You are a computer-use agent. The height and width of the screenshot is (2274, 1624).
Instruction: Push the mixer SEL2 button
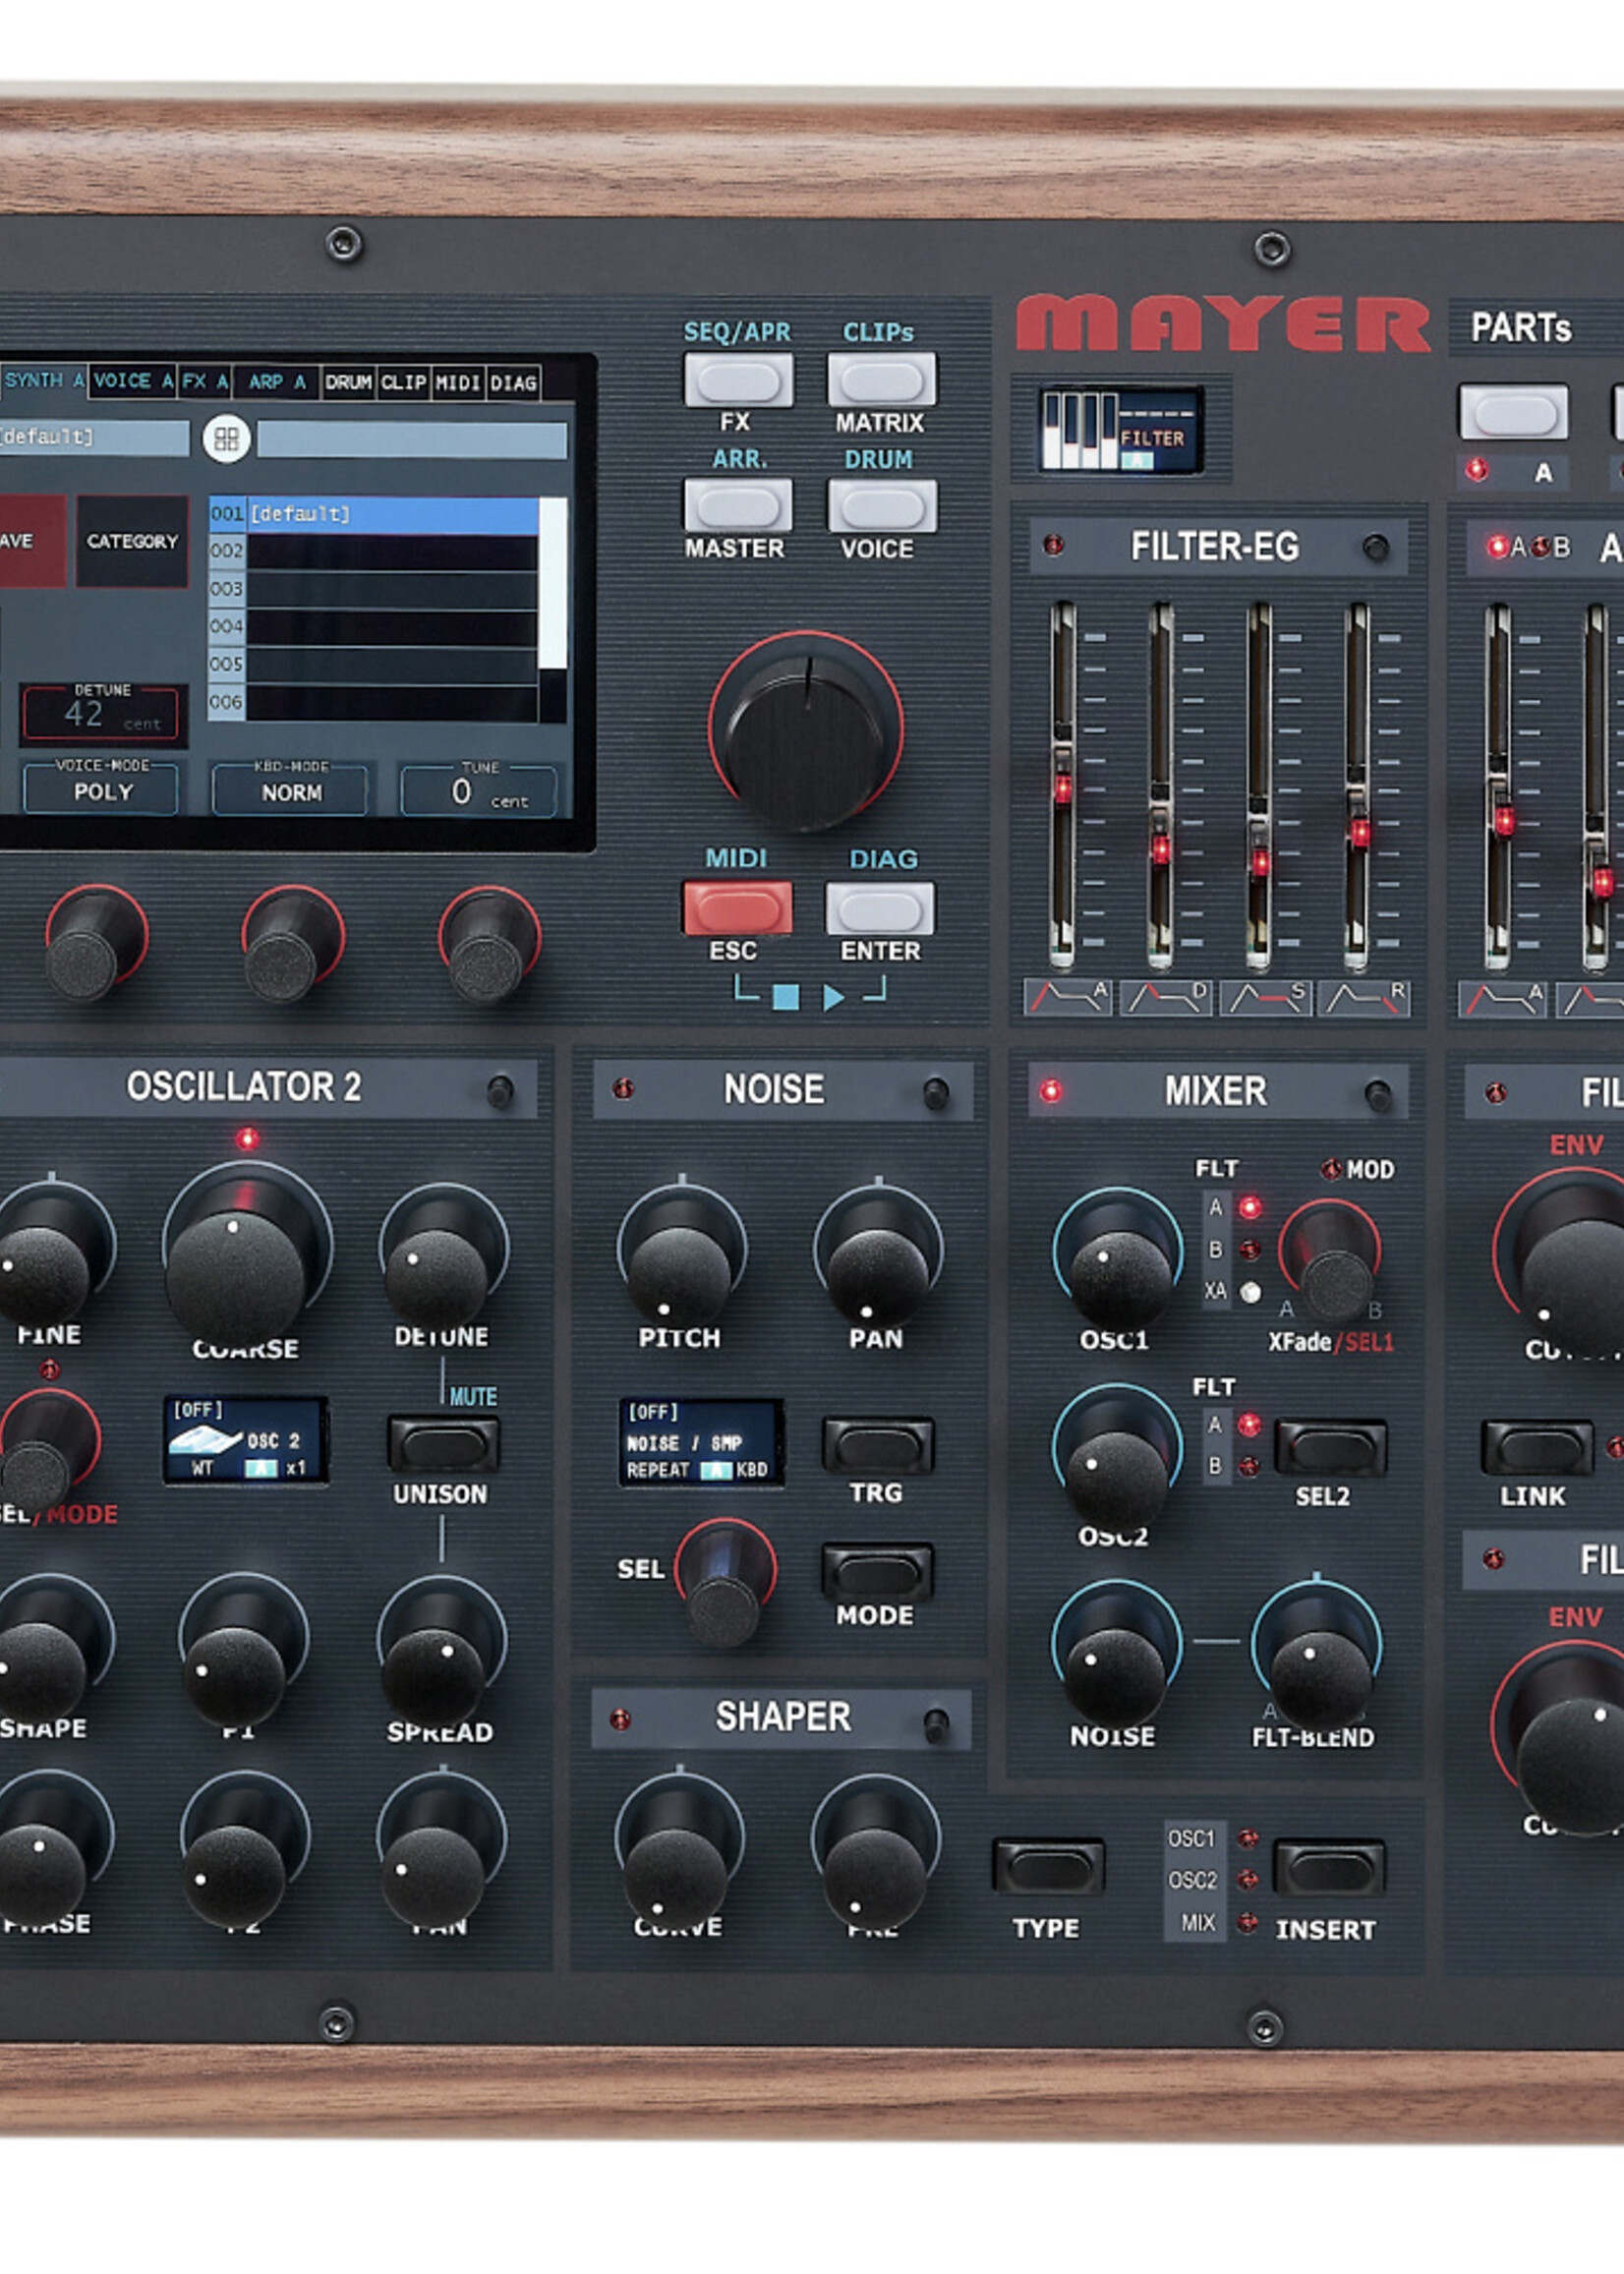1330,1448
